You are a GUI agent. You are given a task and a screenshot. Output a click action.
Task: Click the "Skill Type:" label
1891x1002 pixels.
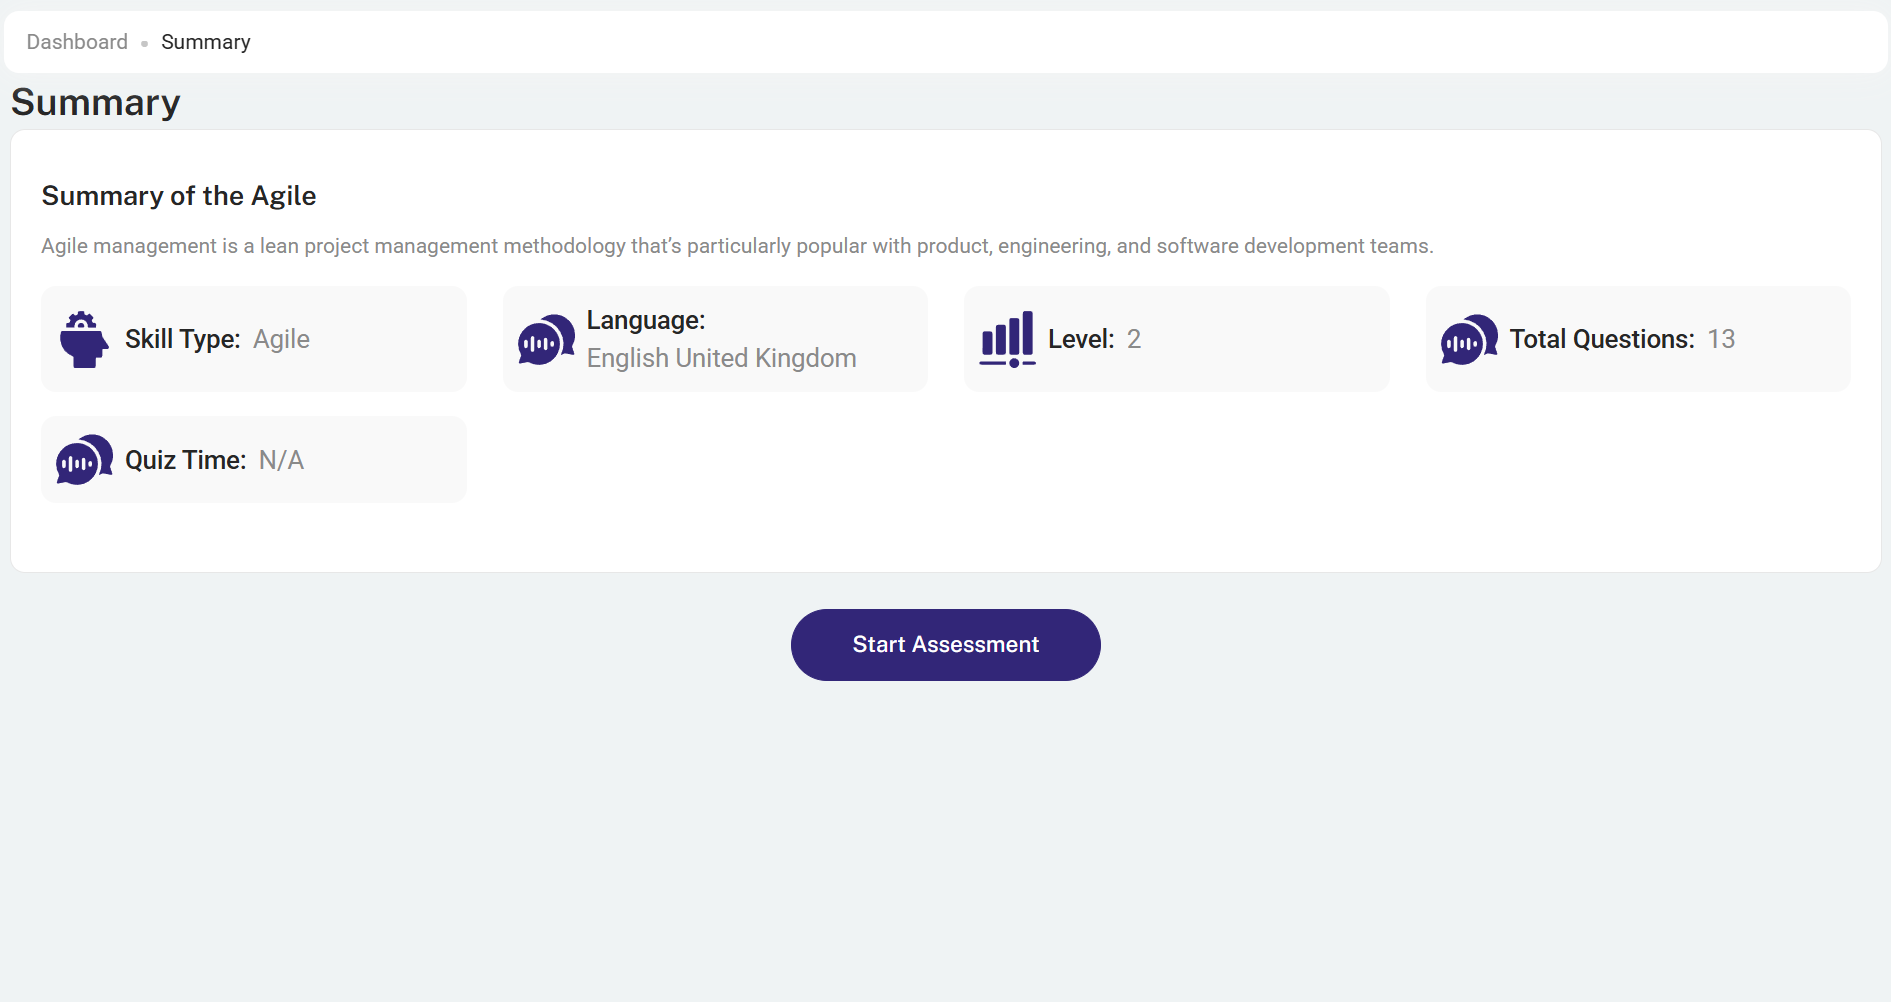point(182,340)
